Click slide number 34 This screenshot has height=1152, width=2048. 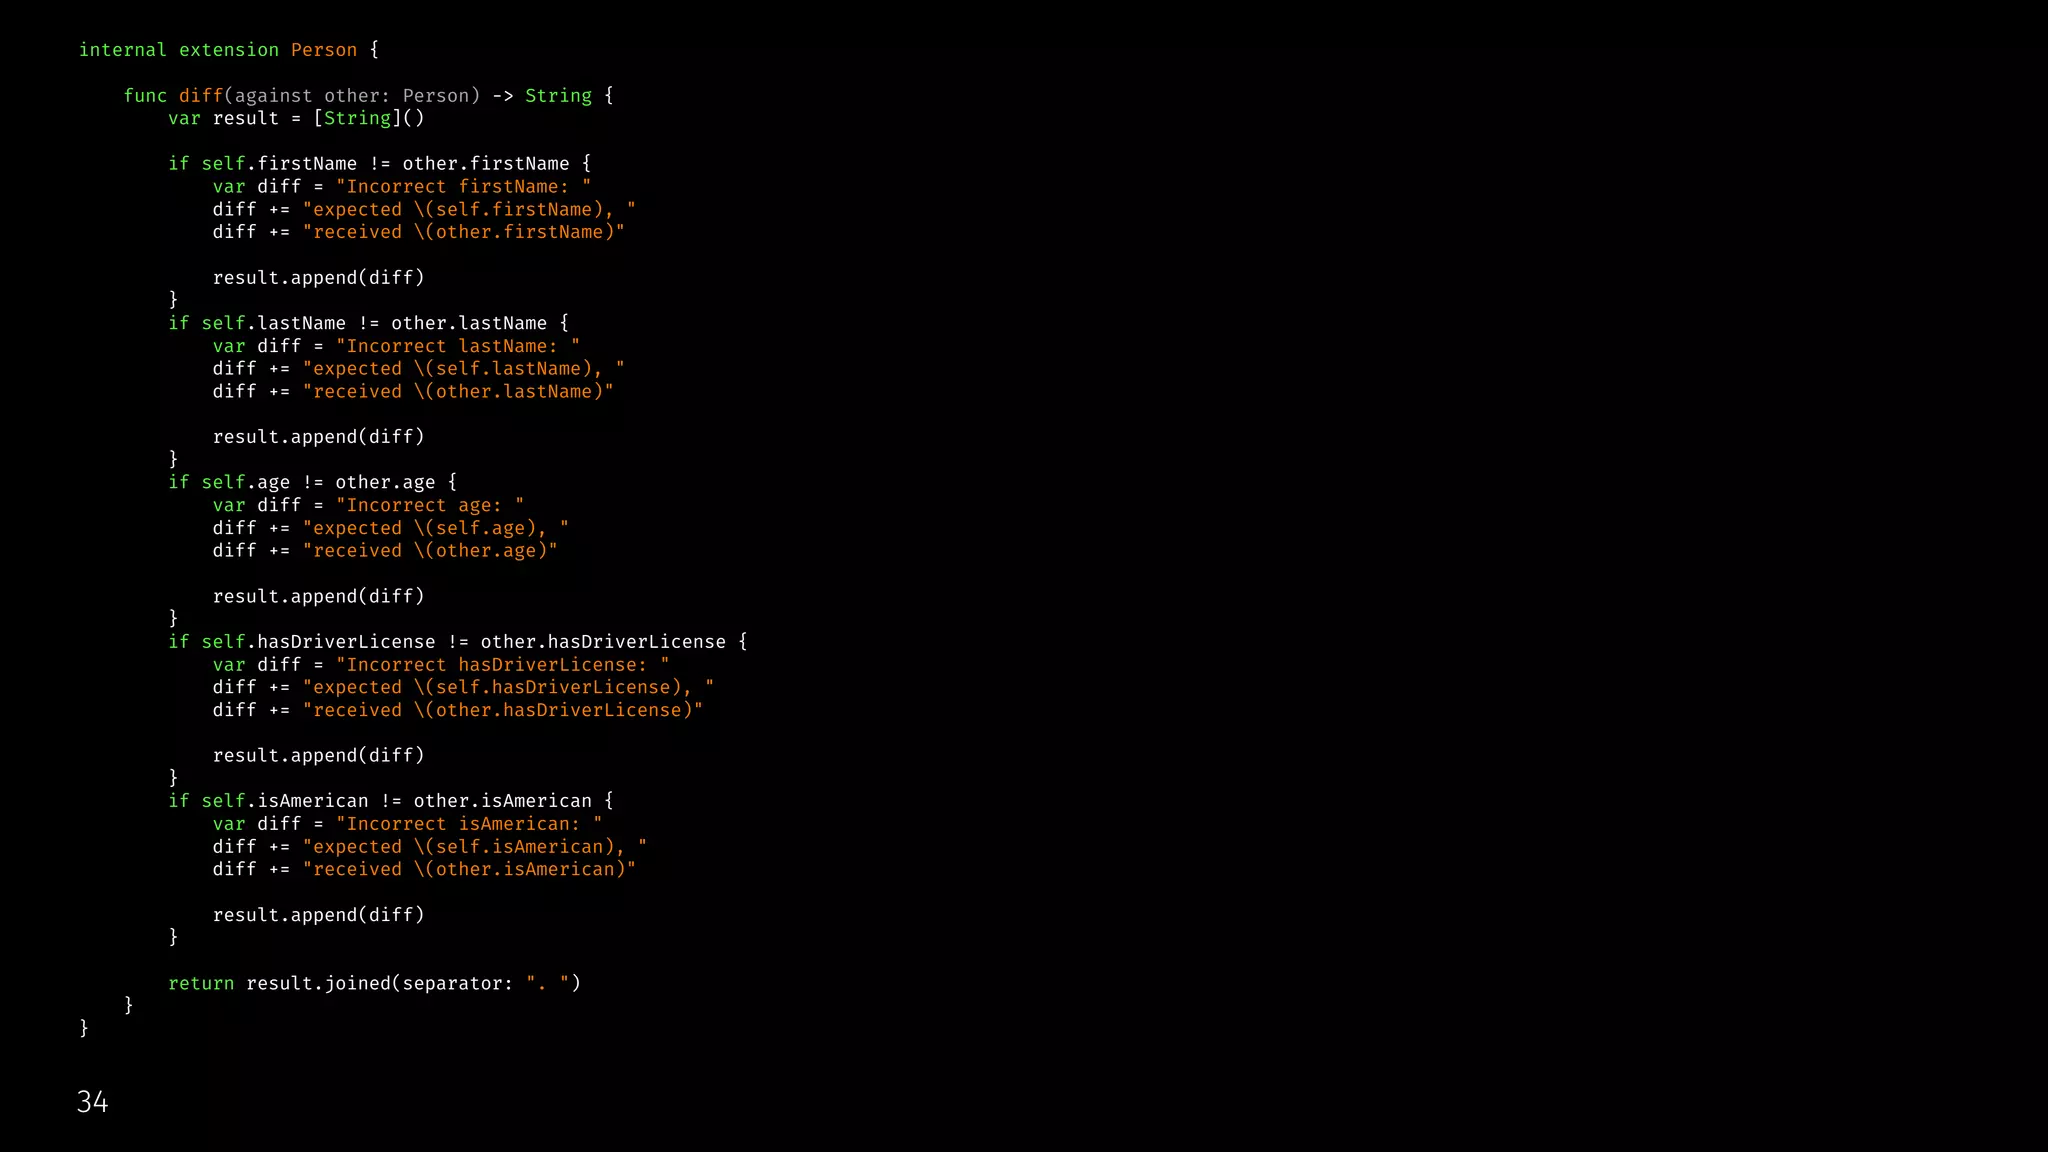pos(92,1102)
